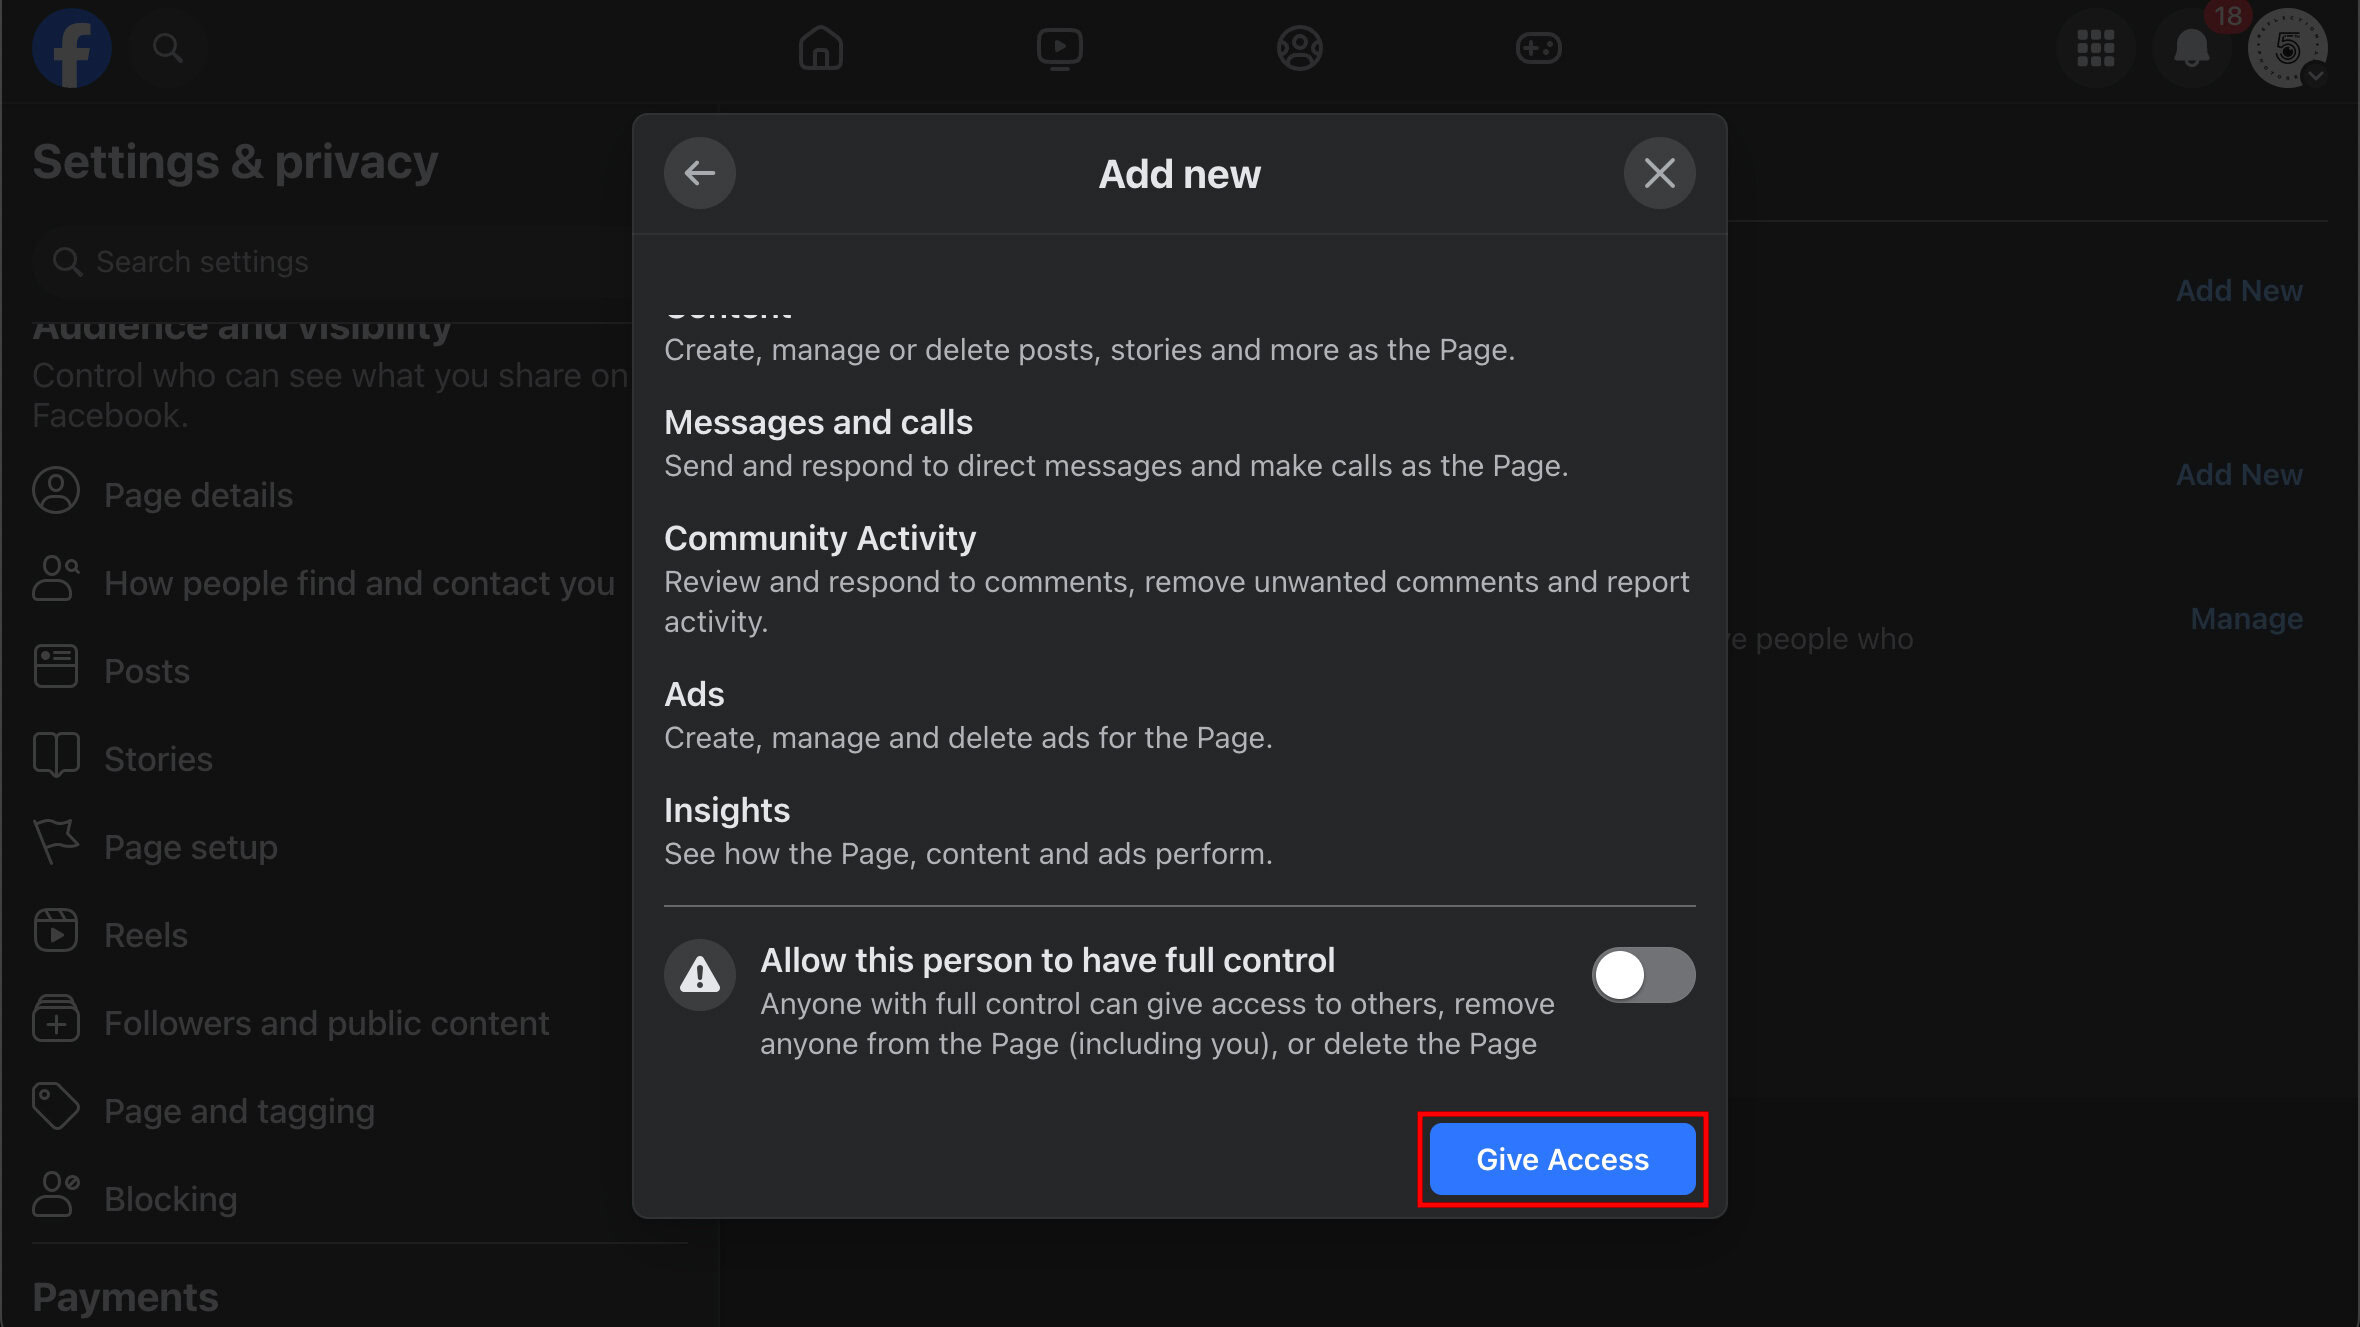The image size is (2360, 1327).
Task: Select Blocking in settings sidebar
Action: tap(170, 1199)
